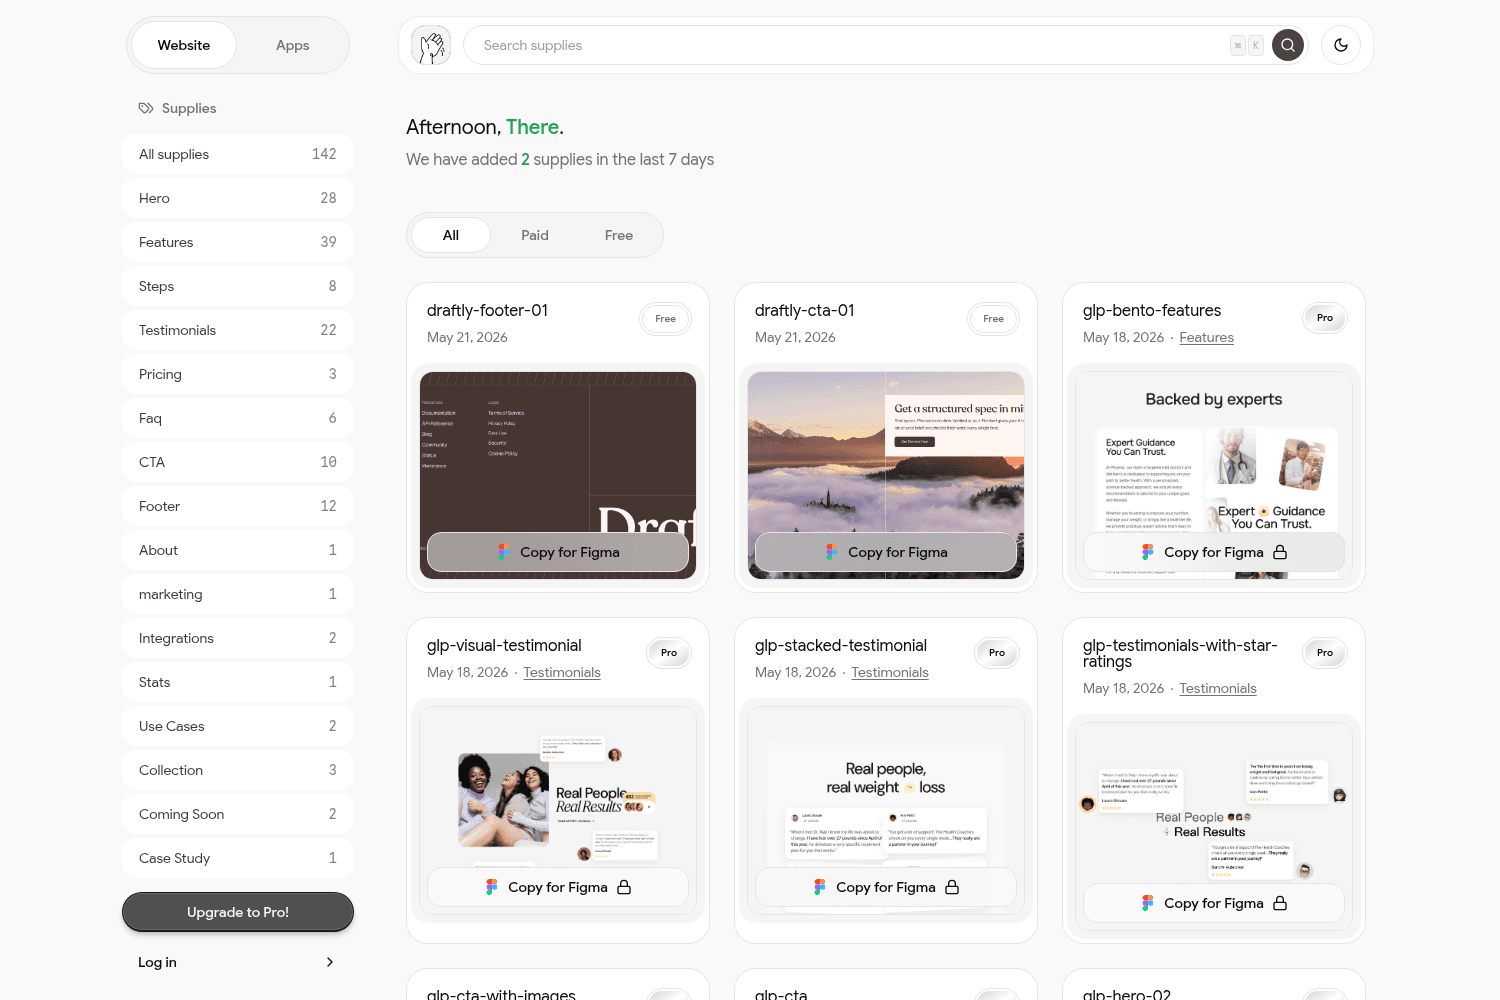Screen dimensions: 1500x1000
Task: Open the All supplies category
Action: pyautogui.click(x=238, y=154)
